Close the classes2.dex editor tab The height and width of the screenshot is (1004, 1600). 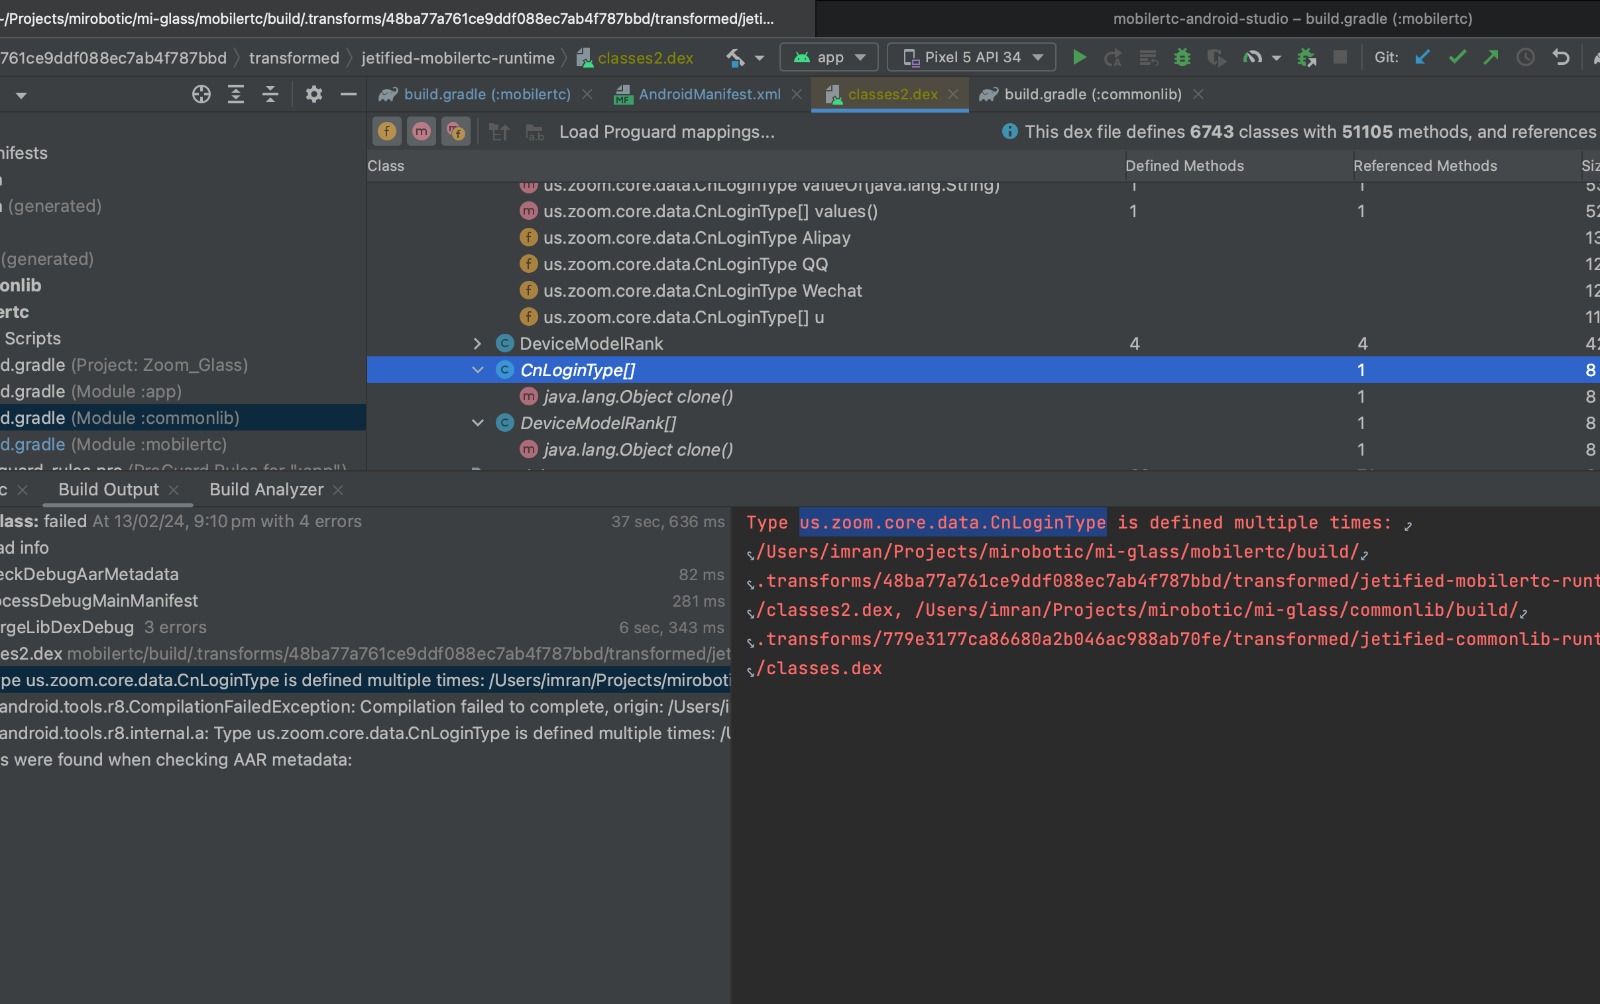tap(953, 94)
